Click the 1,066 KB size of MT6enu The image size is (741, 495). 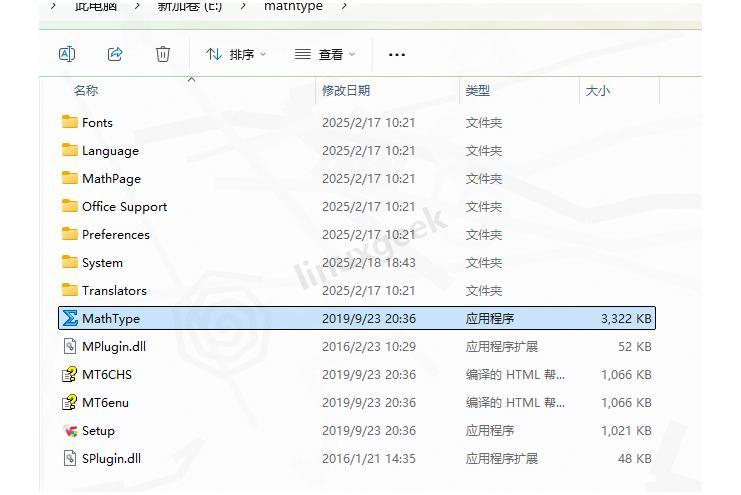[626, 402]
